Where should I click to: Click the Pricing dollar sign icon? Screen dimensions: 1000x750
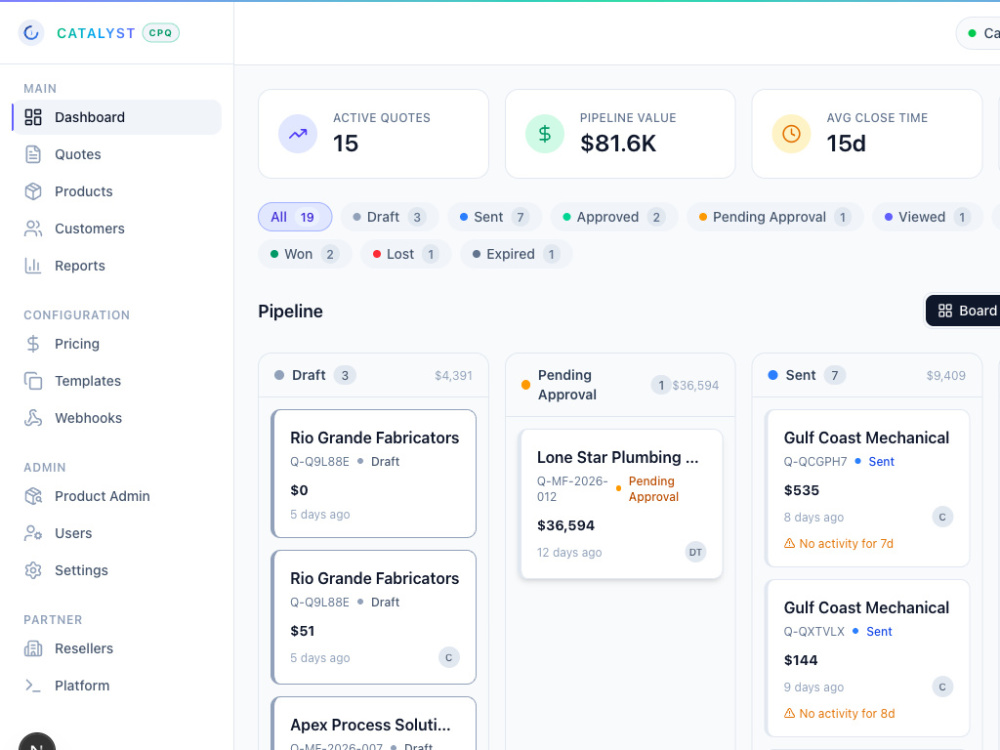click(x=33, y=344)
